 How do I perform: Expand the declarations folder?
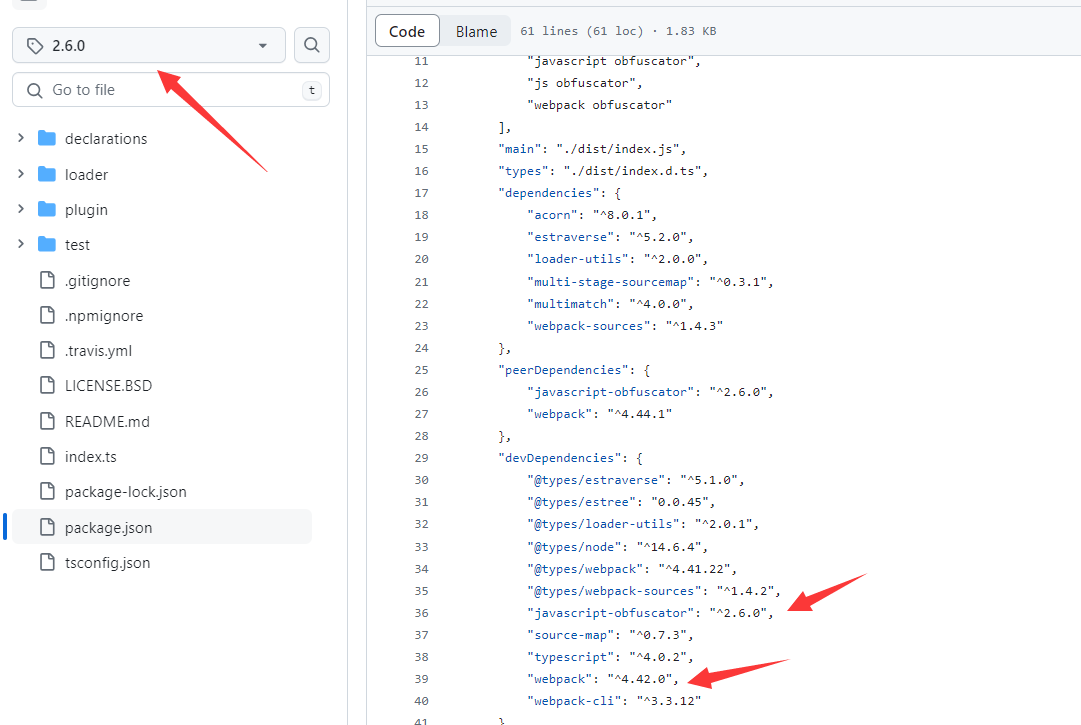(x=23, y=138)
